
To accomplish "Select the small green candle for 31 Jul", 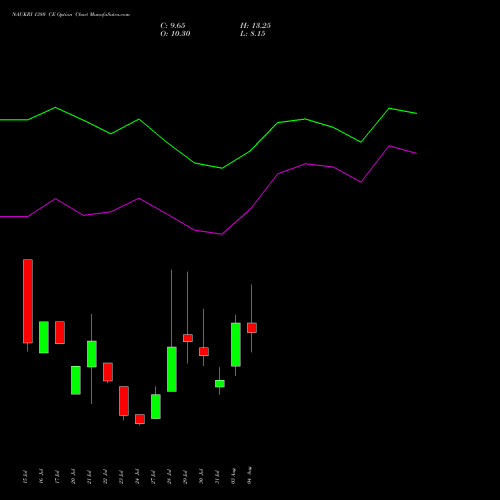I will 220,384.
